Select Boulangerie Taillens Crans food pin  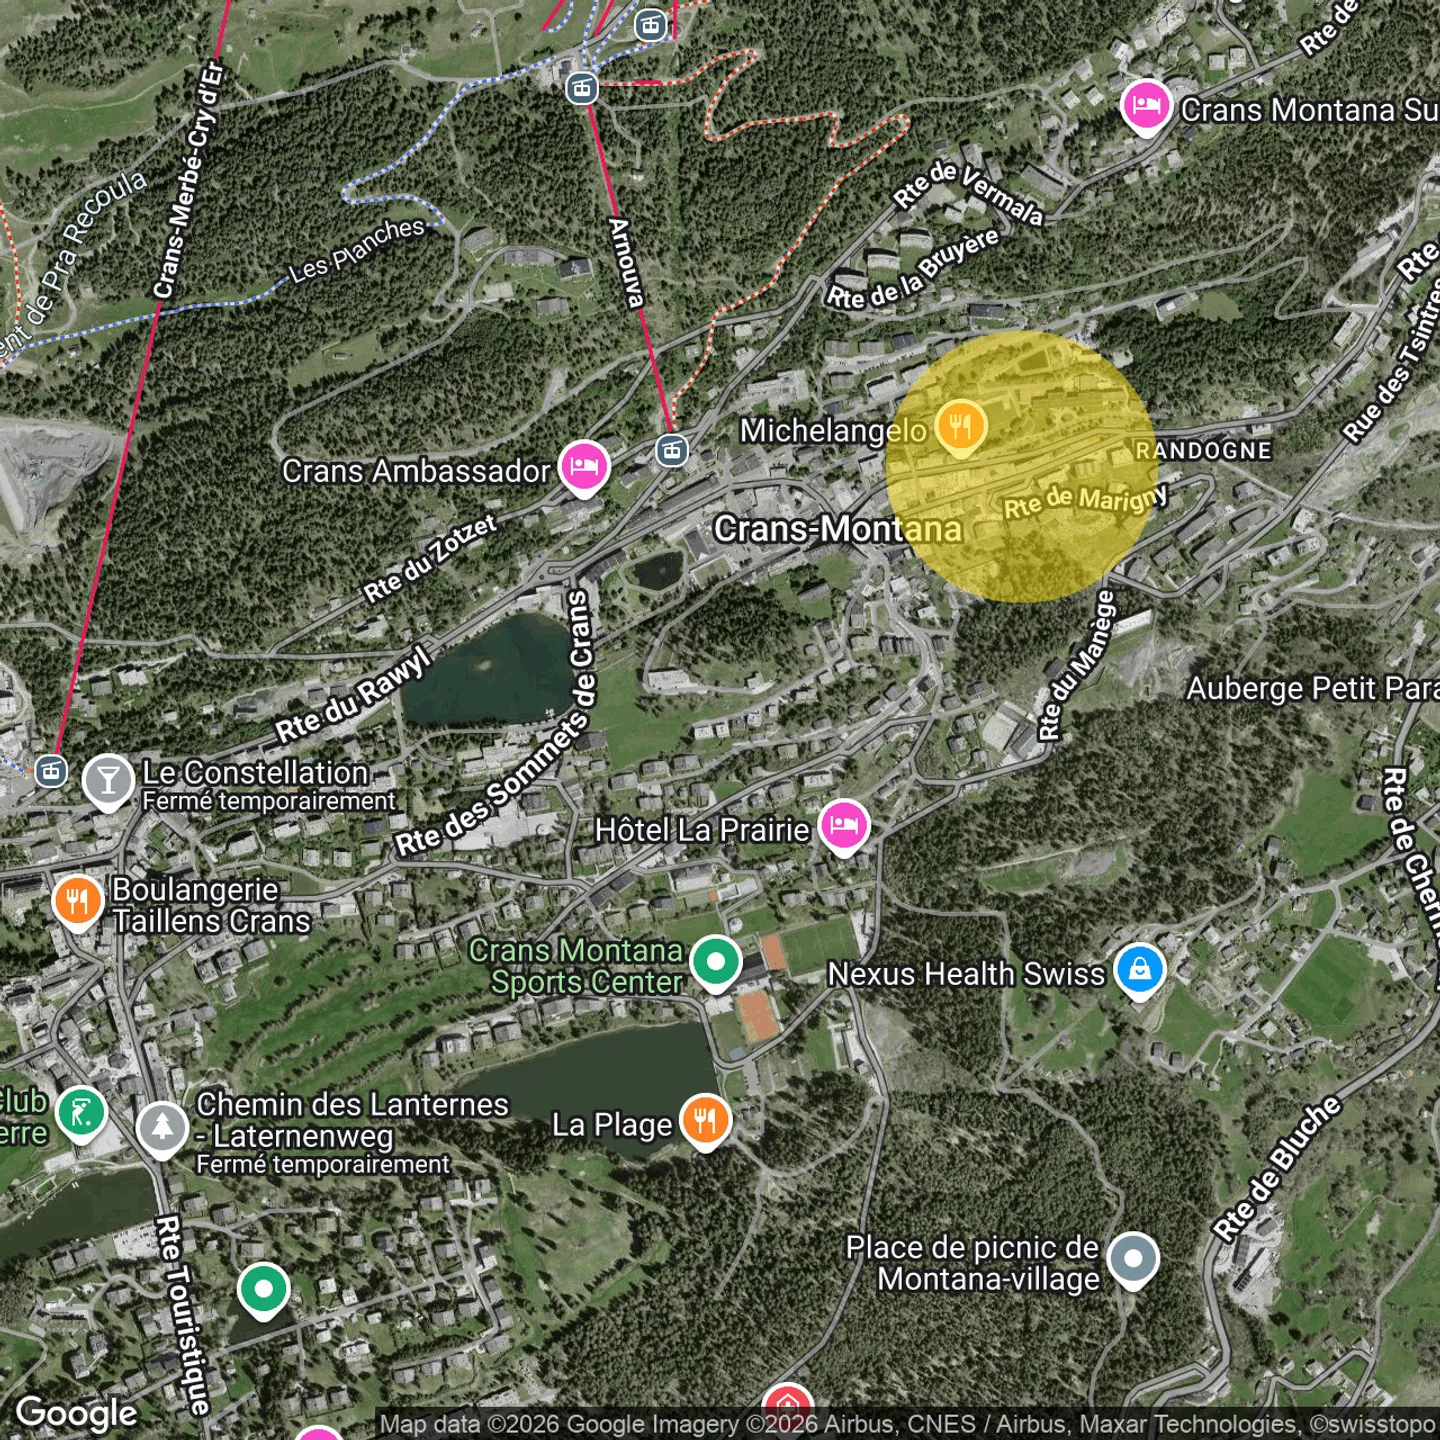(x=77, y=902)
